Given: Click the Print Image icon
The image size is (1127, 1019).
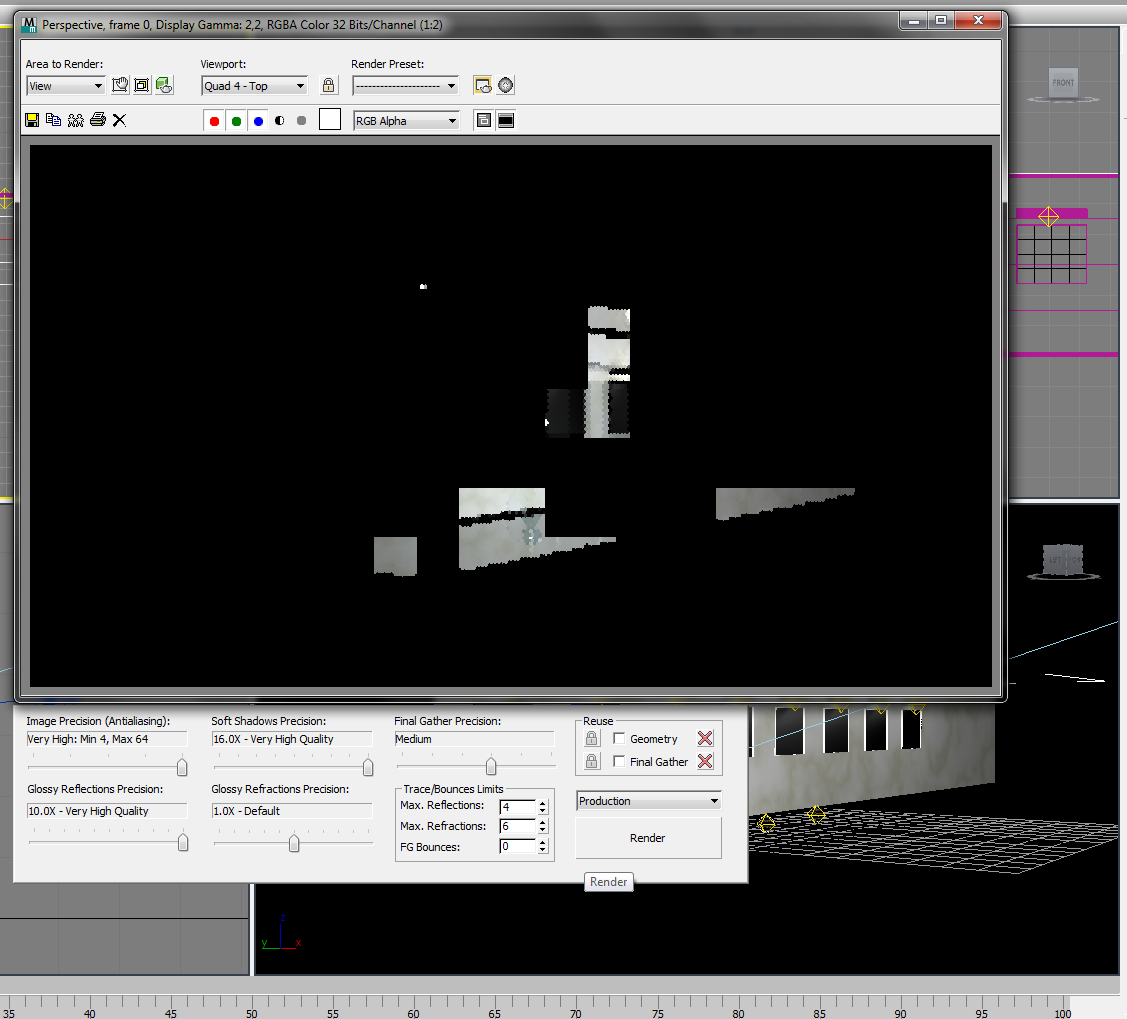Looking at the screenshot, I should tap(97, 120).
